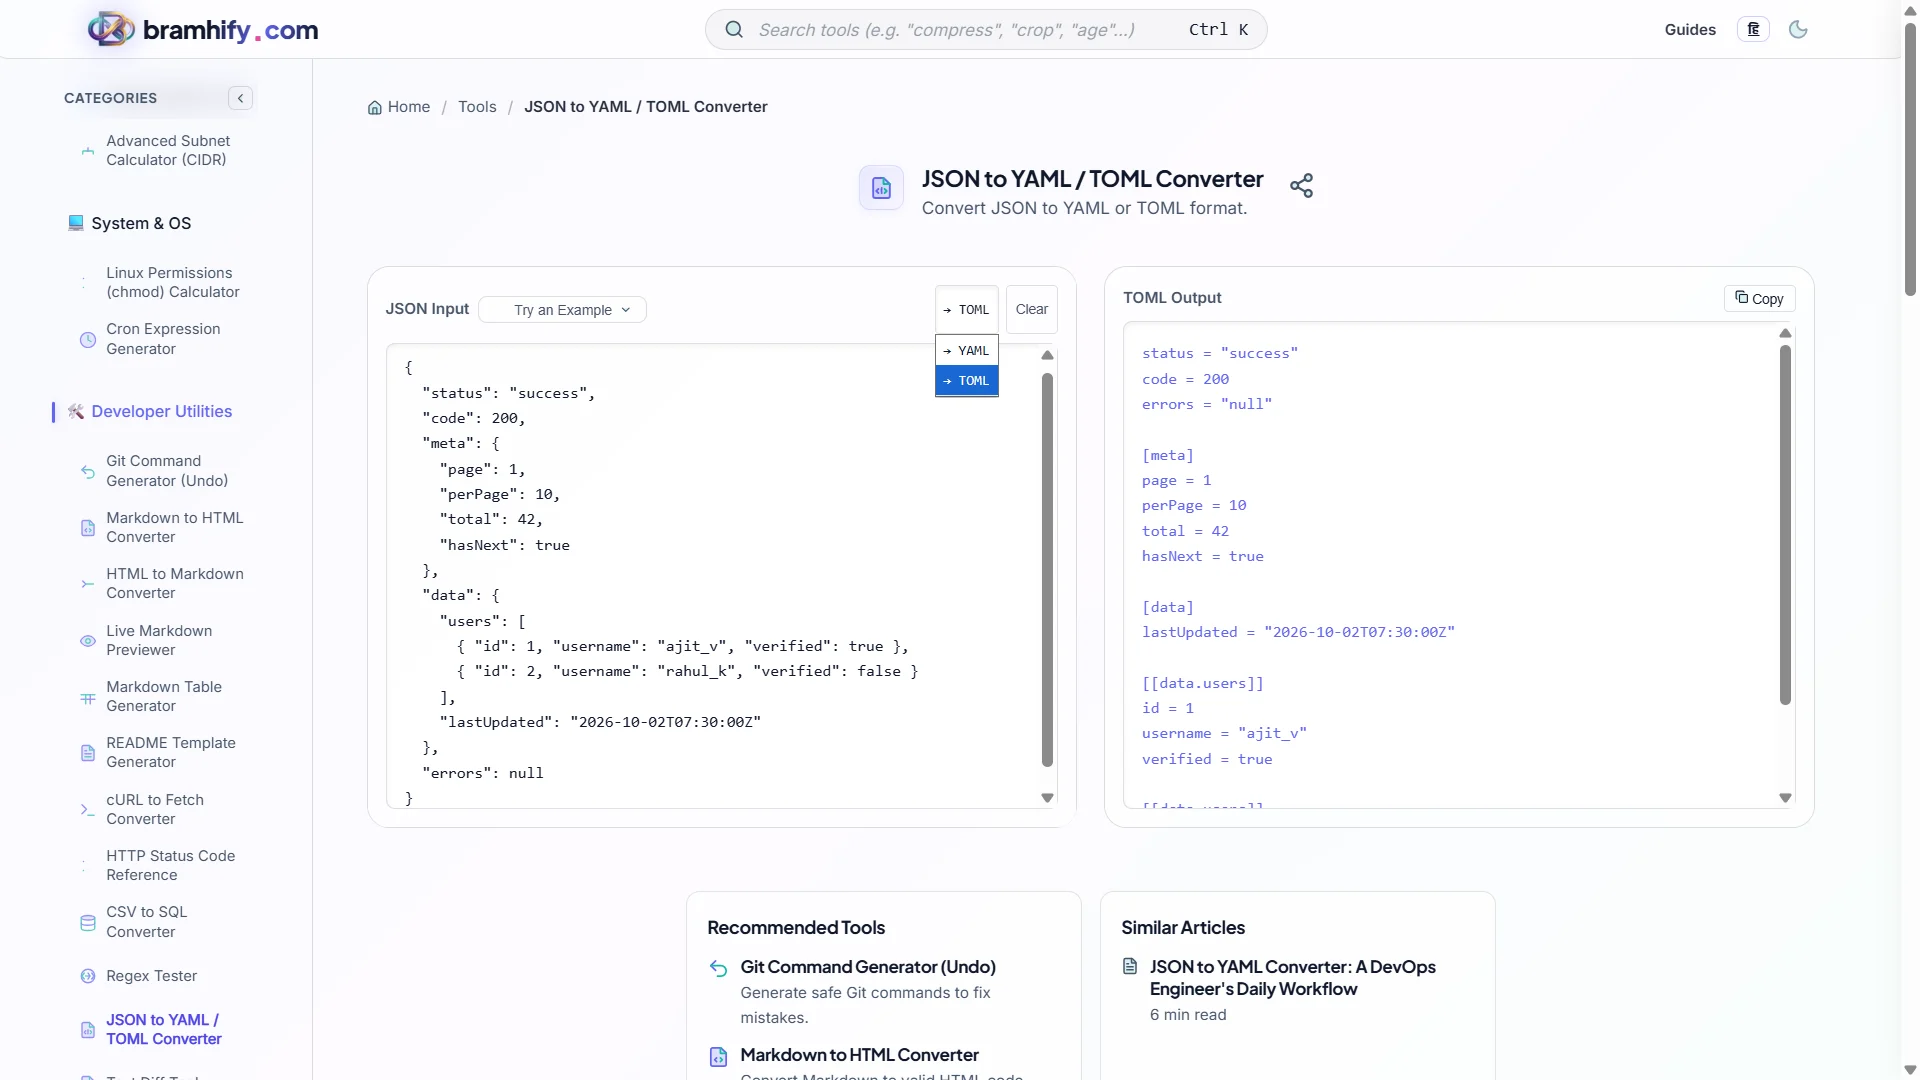Copy the TOML output
Screen dimensions: 1920x1080
click(1760, 299)
